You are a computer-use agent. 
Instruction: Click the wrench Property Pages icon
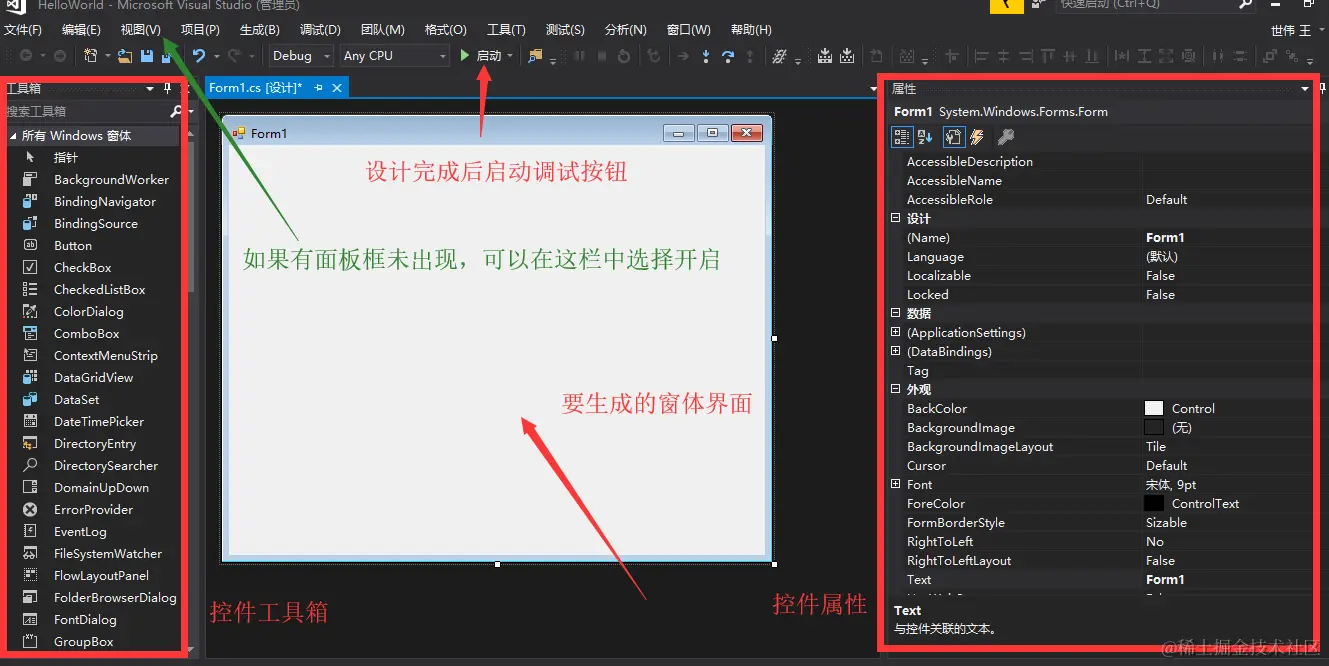click(1006, 137)
